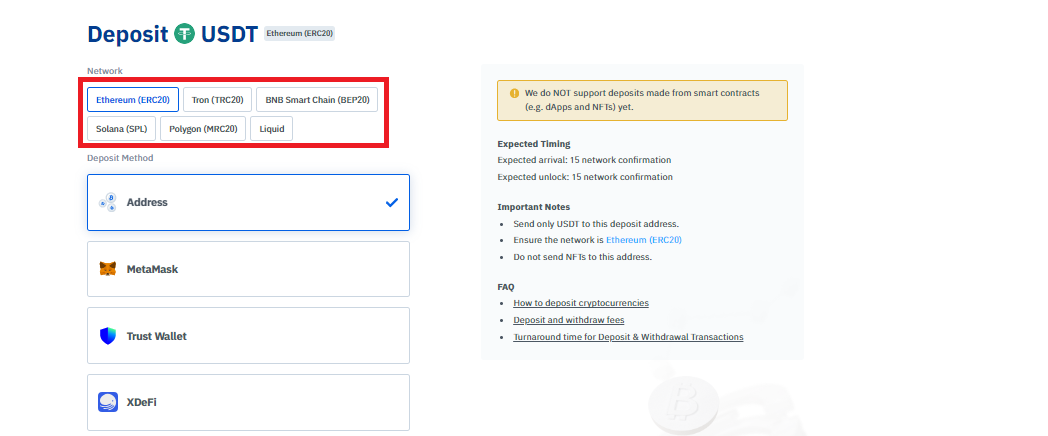Click the blue Ethereum (ERC20) text in notes

coord(644,239)
